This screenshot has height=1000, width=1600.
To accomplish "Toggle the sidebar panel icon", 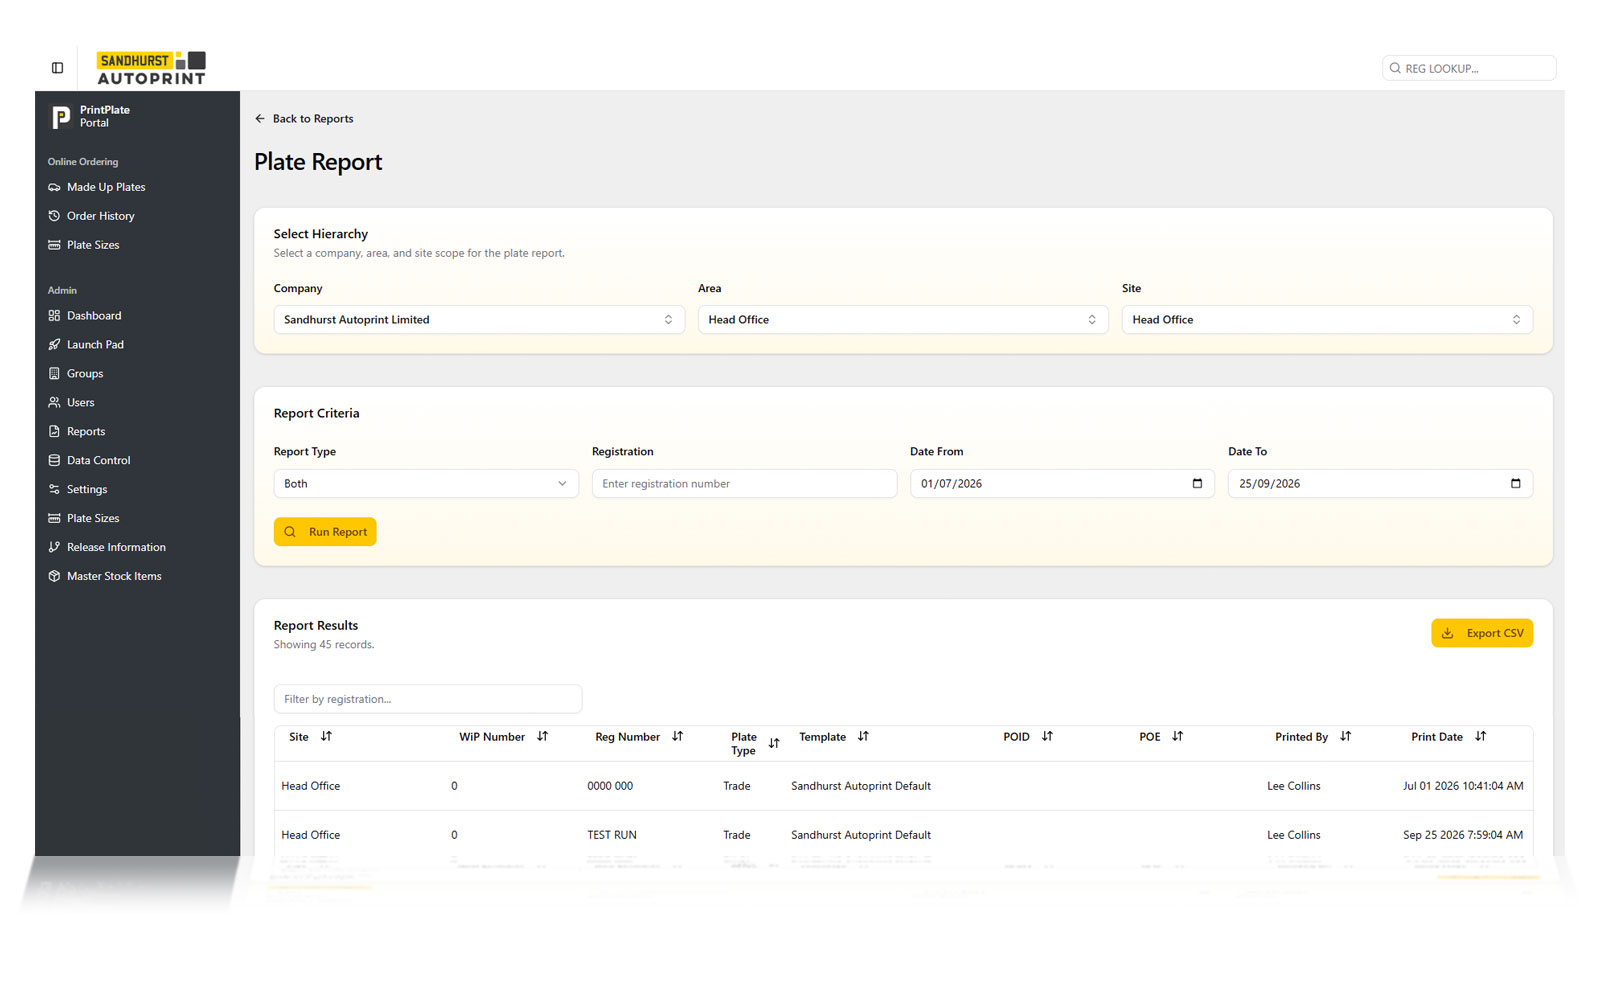I will point(57,68).
